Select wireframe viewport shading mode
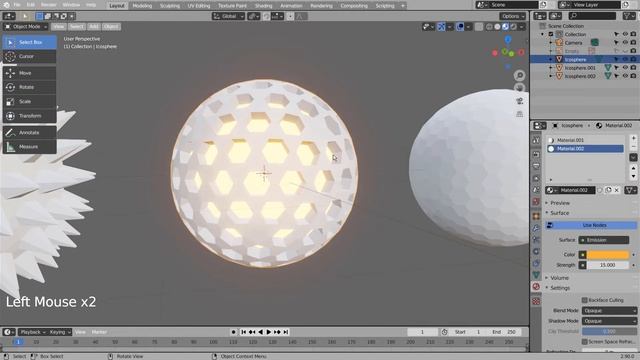Image resolution: width=640 pixels, height=360 pixels. 489,27
